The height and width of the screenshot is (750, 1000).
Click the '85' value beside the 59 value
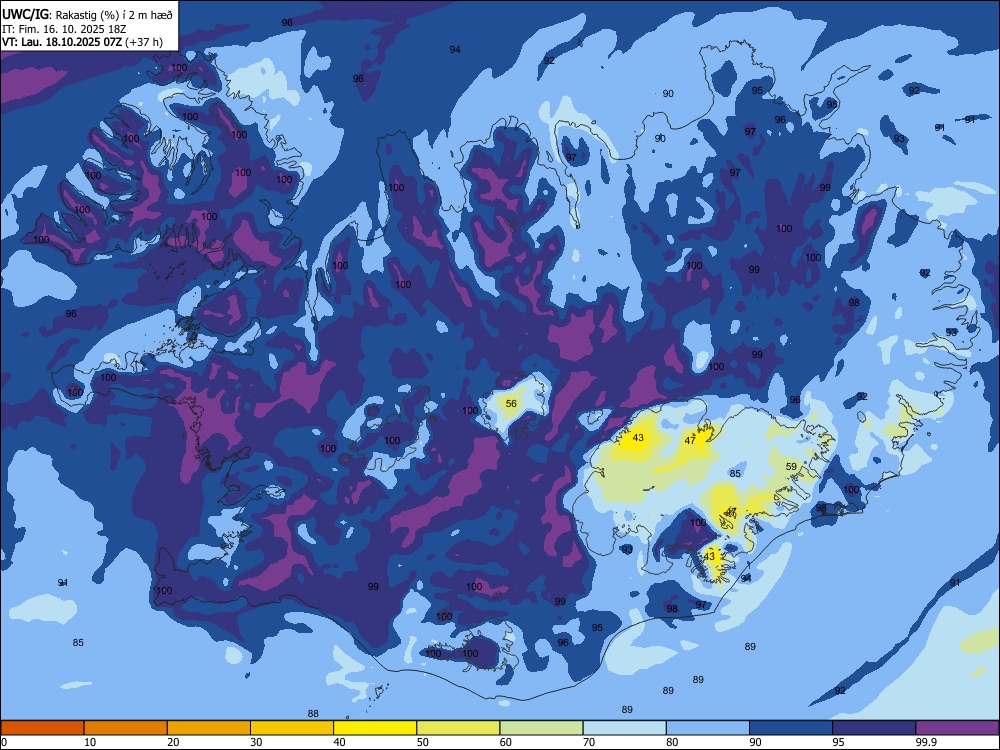pos(735,473)
